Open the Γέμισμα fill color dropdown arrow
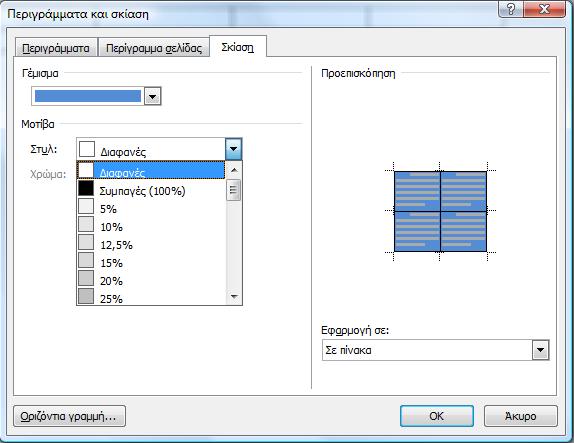The image size is (574, 443). click(153, 97)
